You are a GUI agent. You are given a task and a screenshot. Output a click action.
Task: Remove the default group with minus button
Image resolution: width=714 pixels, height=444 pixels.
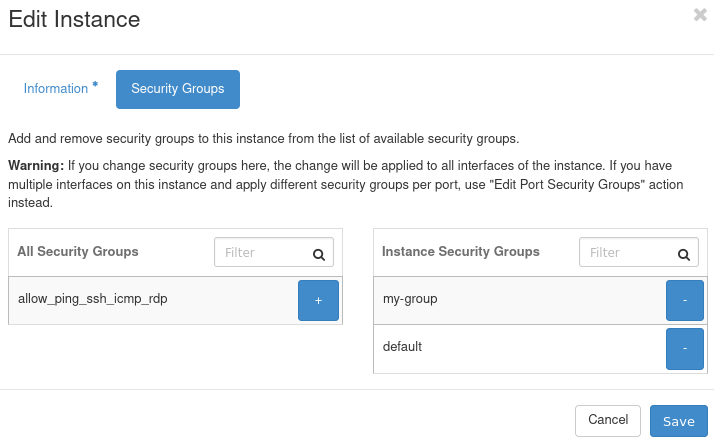pos(685,348)
